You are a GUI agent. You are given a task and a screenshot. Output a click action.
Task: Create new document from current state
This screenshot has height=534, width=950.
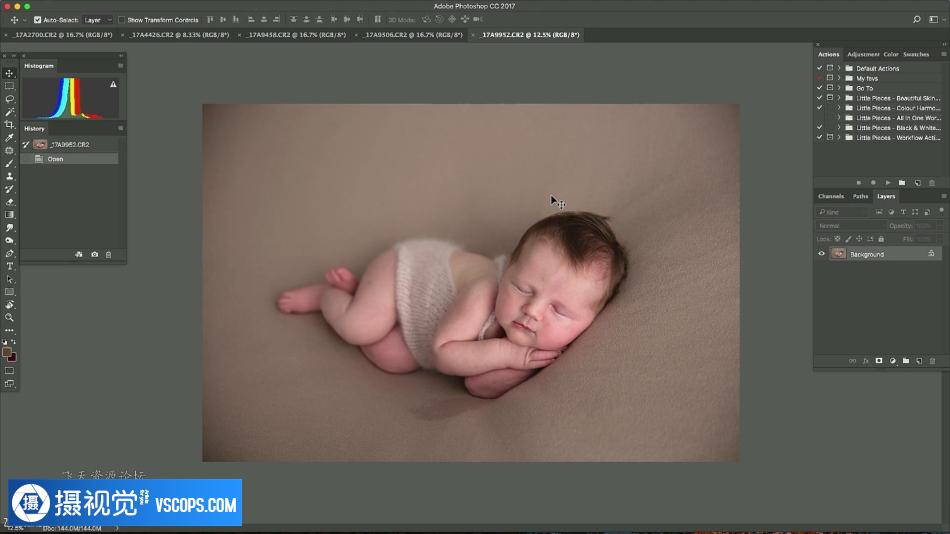tap(79, 255)
